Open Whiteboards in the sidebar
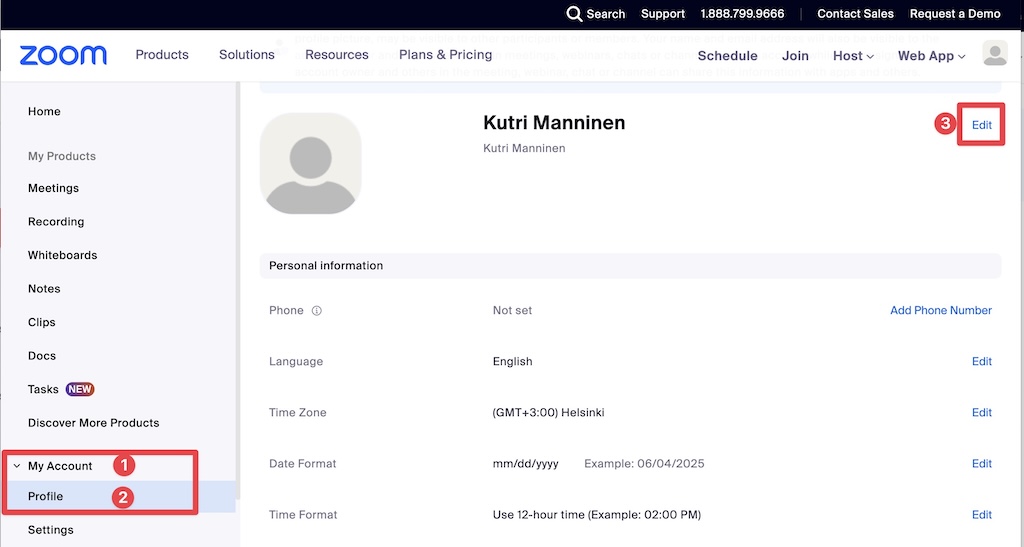Image resolution: width=1024 pixels, height=547 pixels. (x=63, y=255)
